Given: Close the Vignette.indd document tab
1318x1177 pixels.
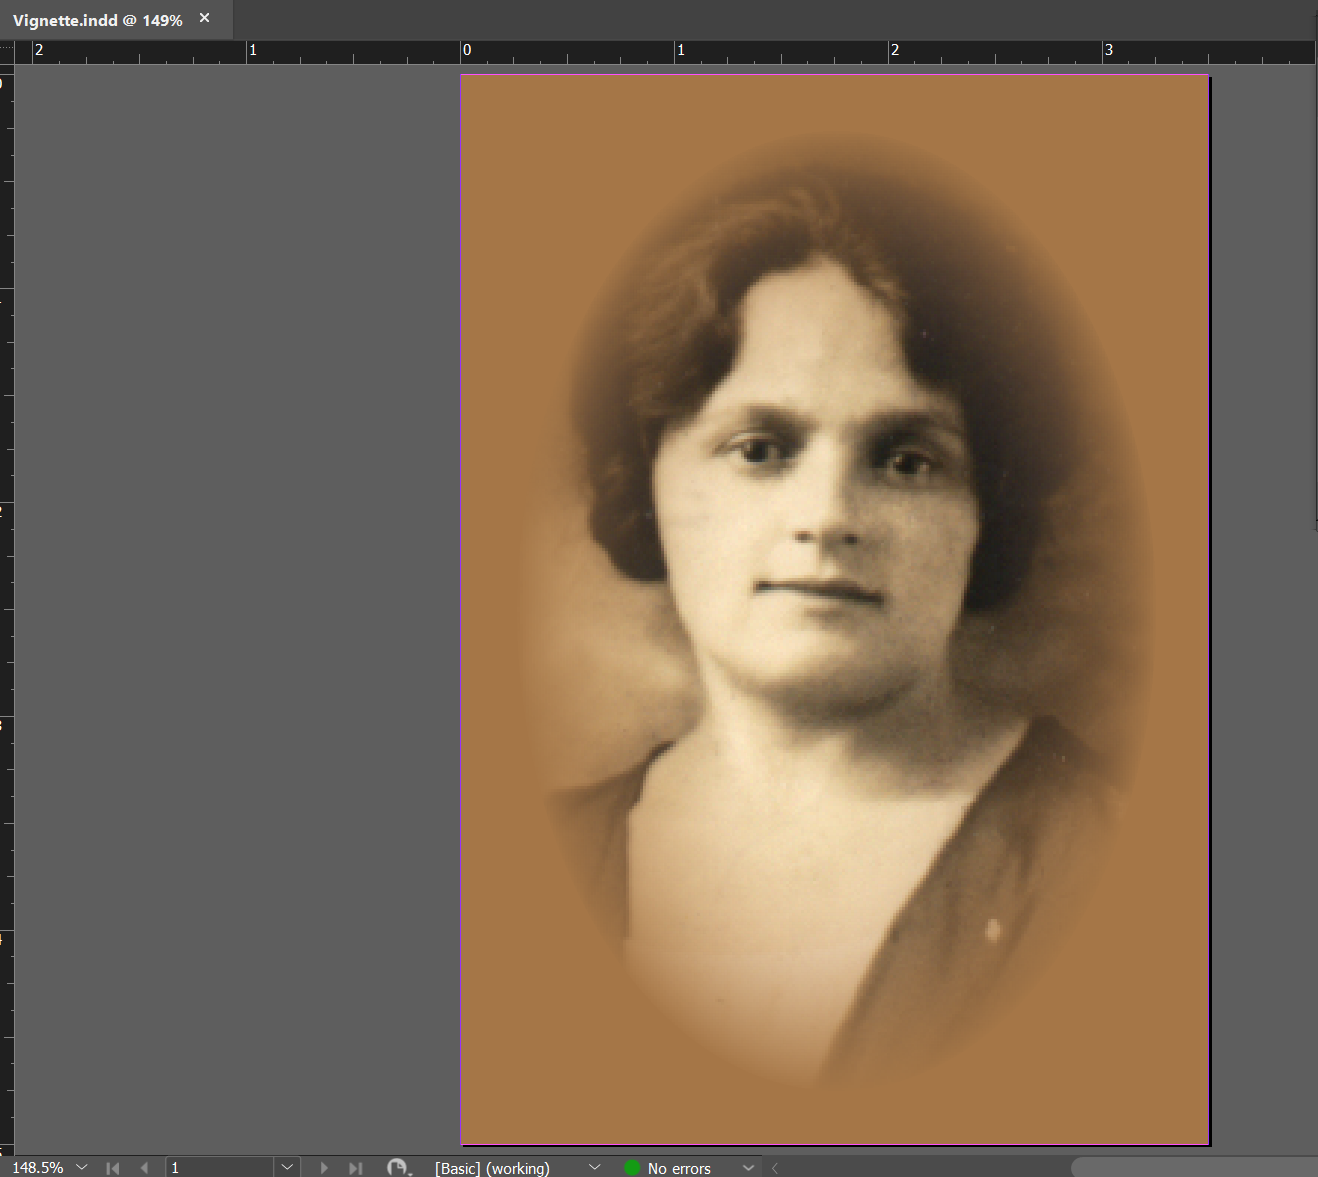Looking at the screenshot, I should pyautogui.click(x=205, y=18).
